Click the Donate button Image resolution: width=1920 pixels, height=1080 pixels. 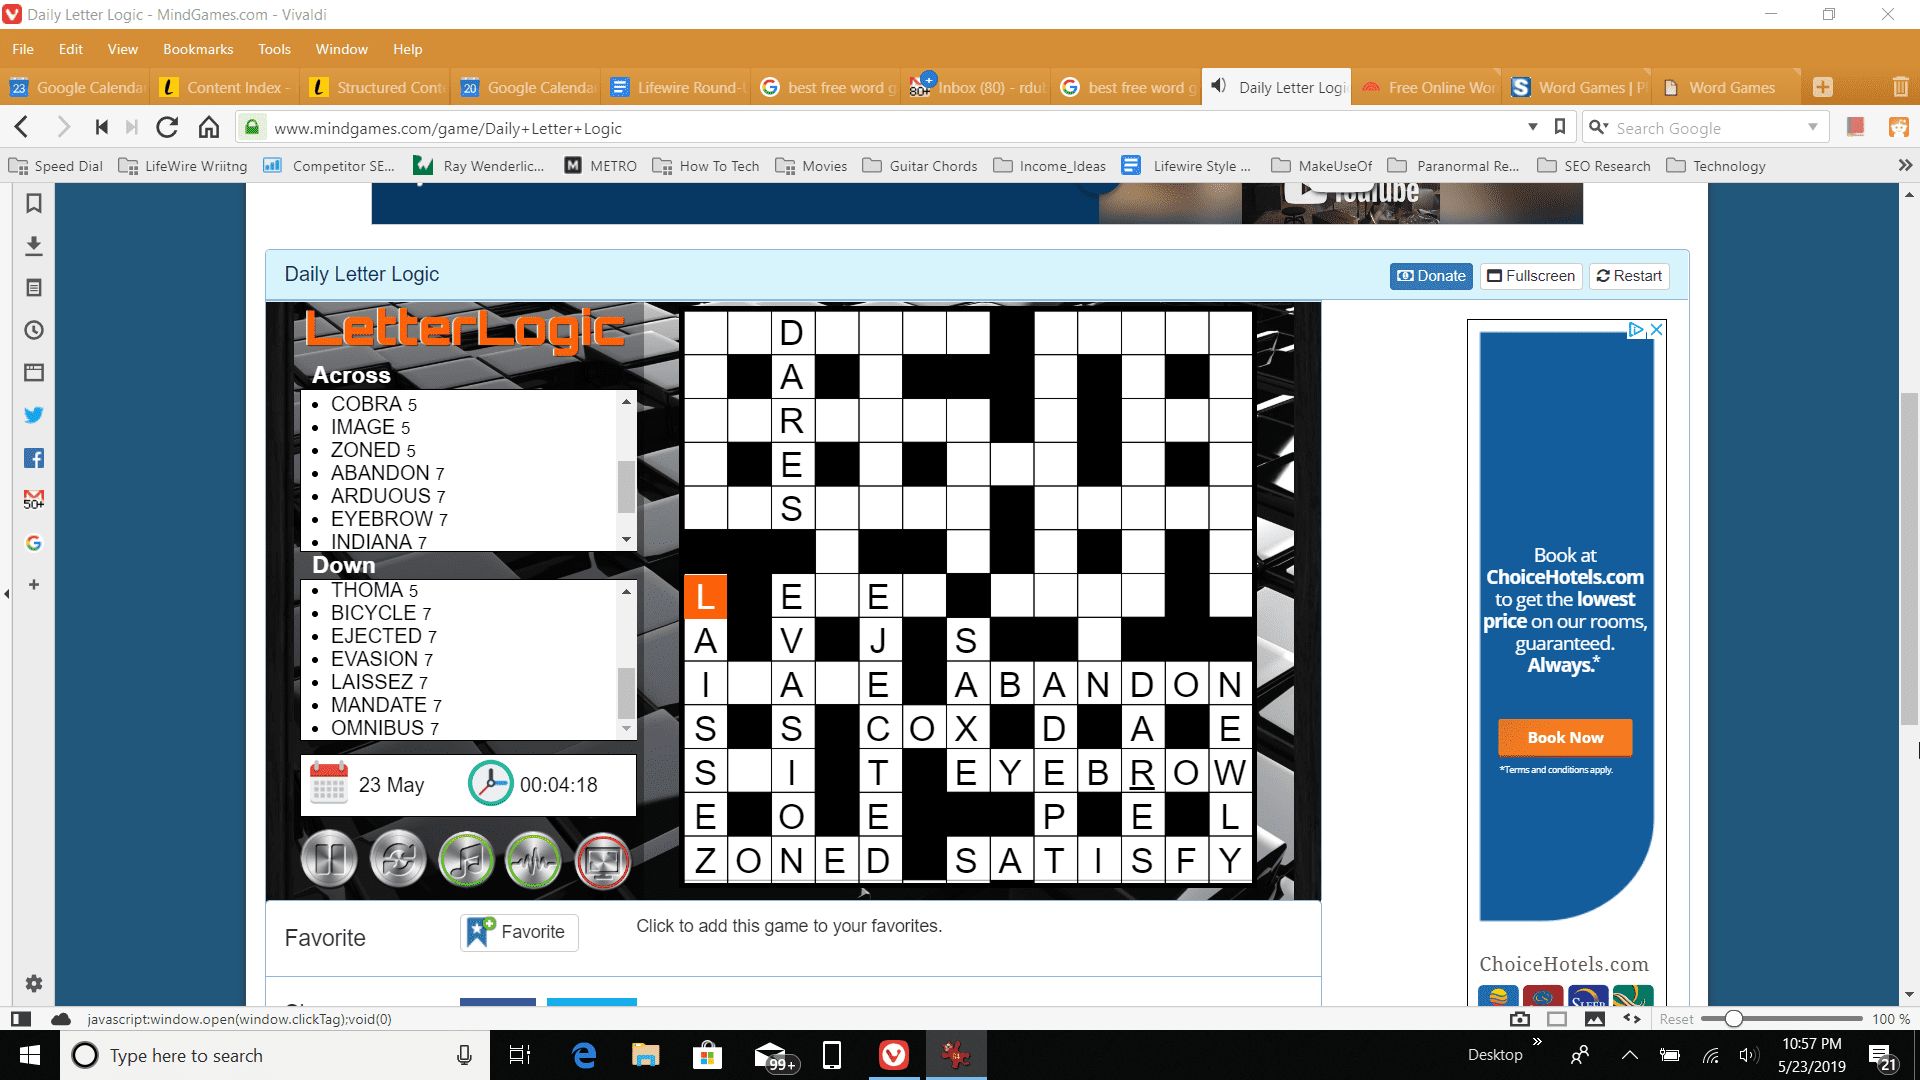pos(1431,276)
